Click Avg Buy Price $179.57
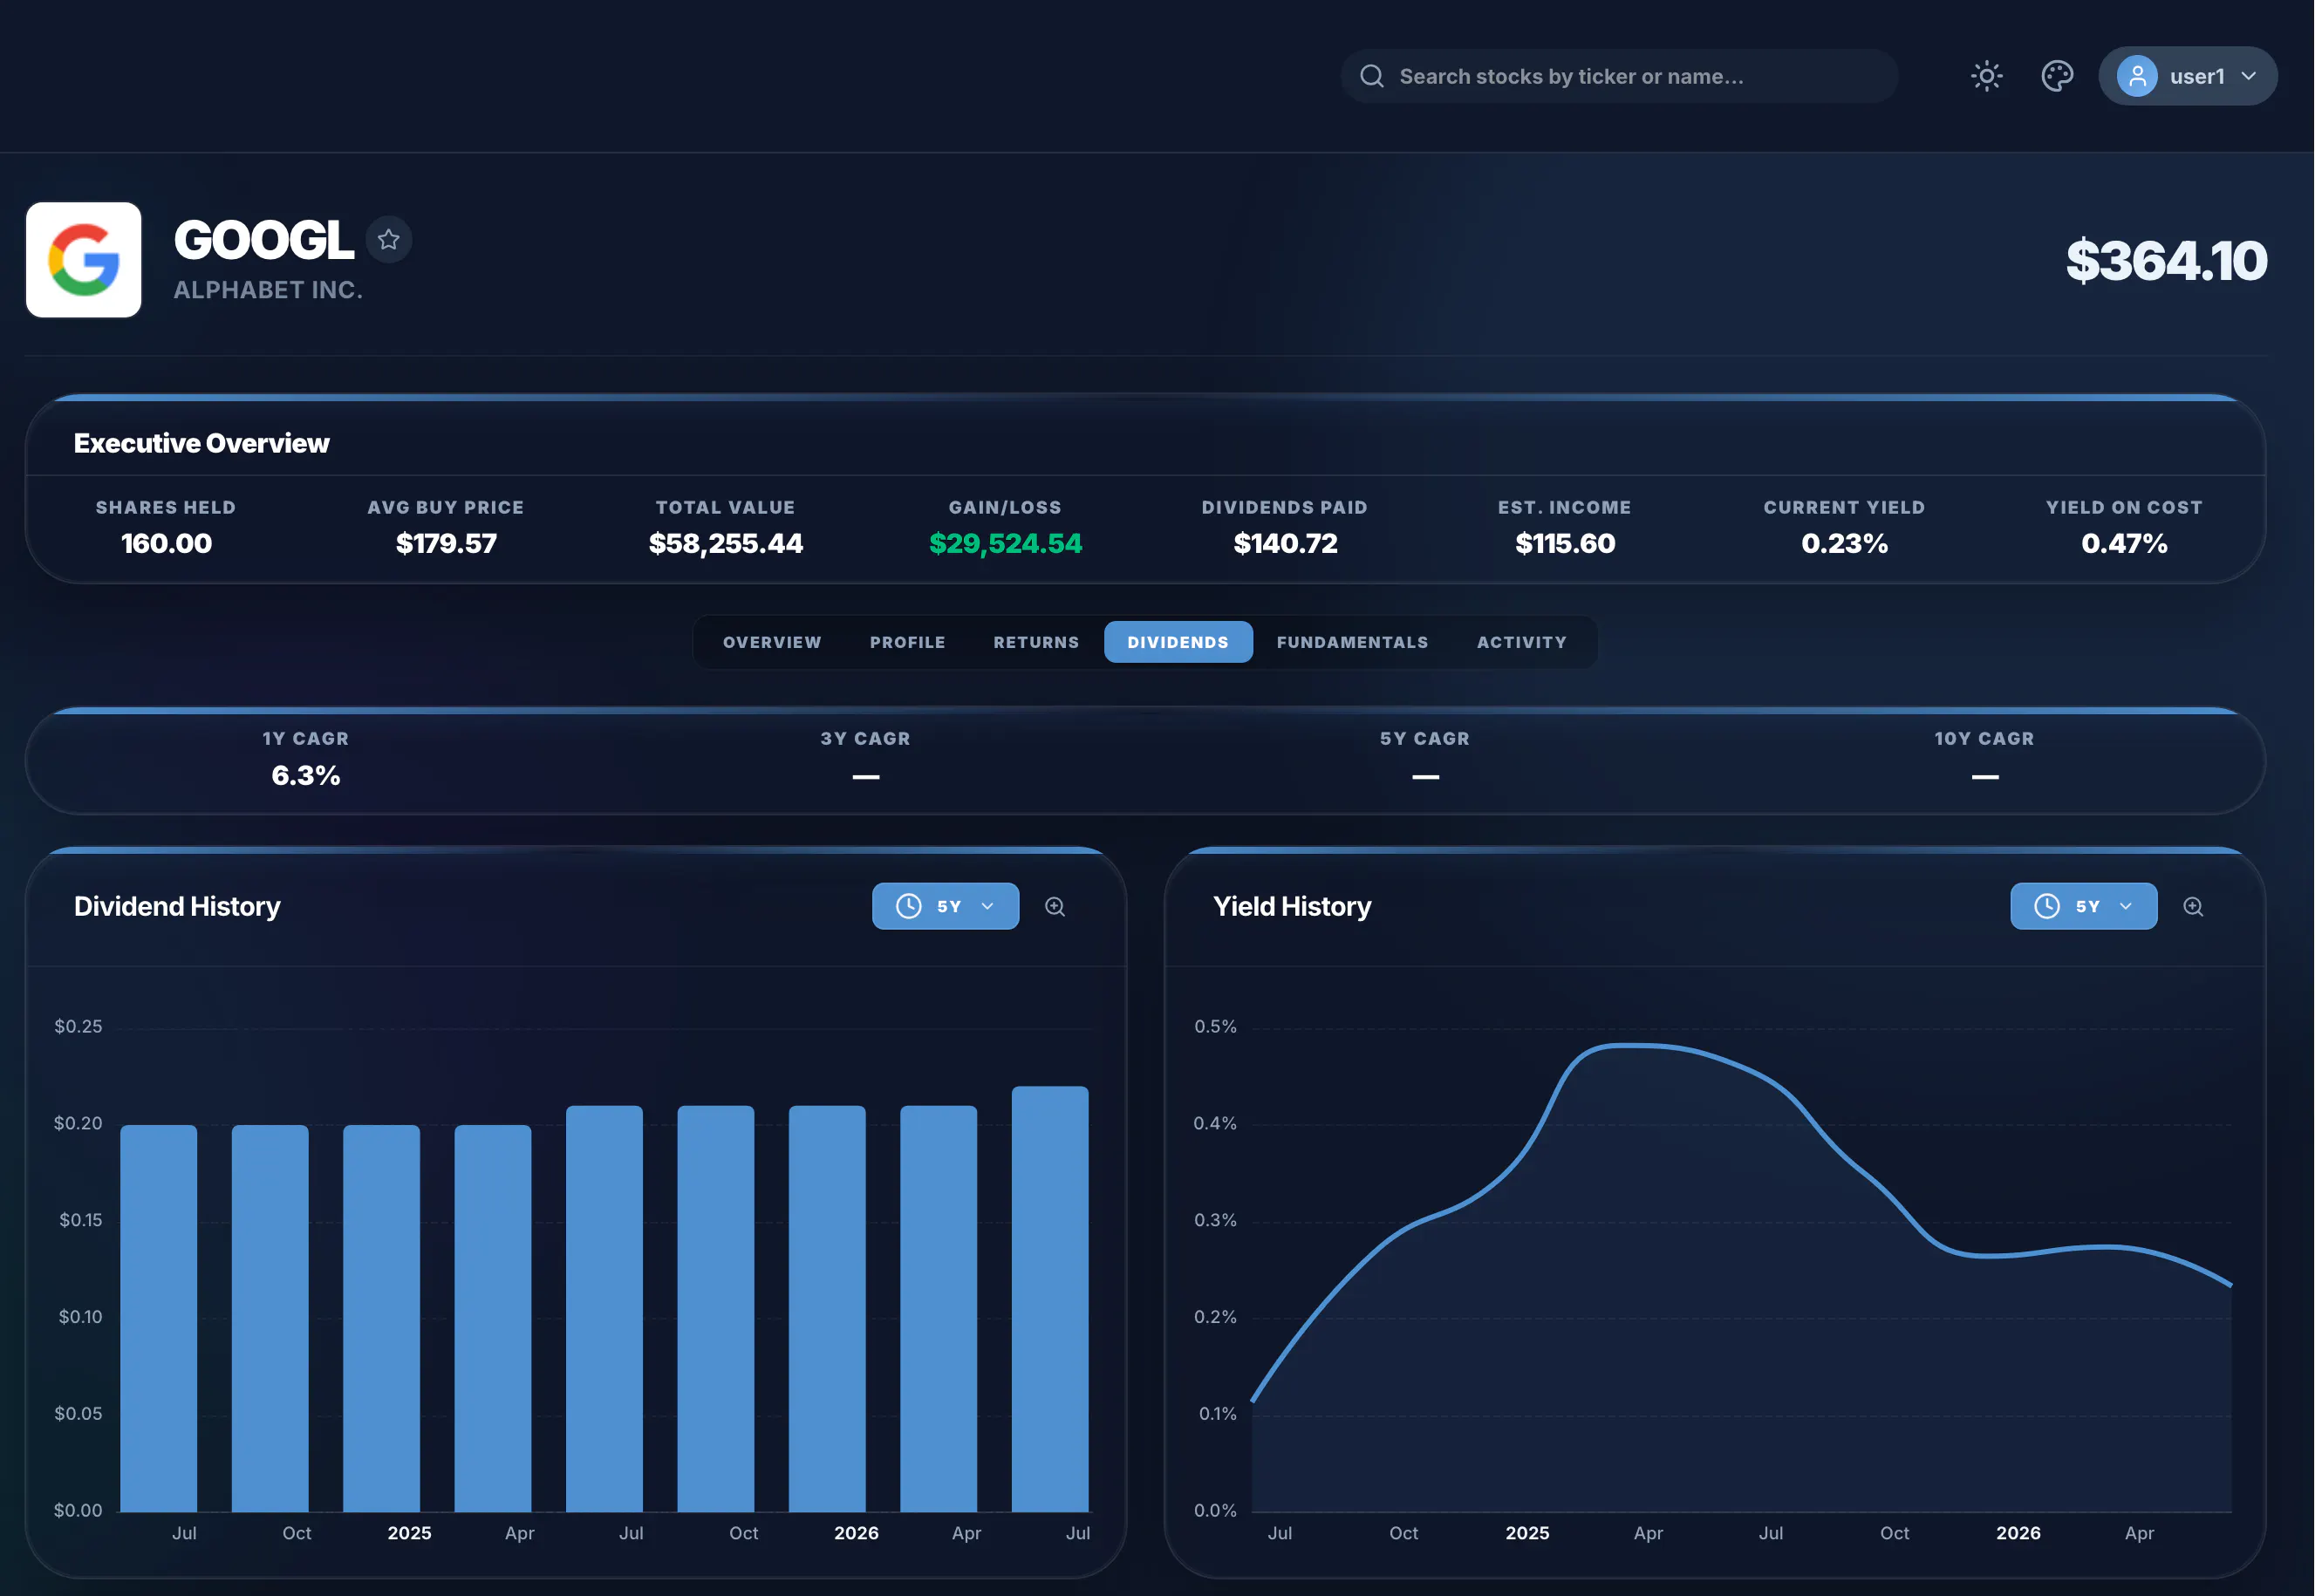This screenshot has height=1596, width=2315. [446, 543]
